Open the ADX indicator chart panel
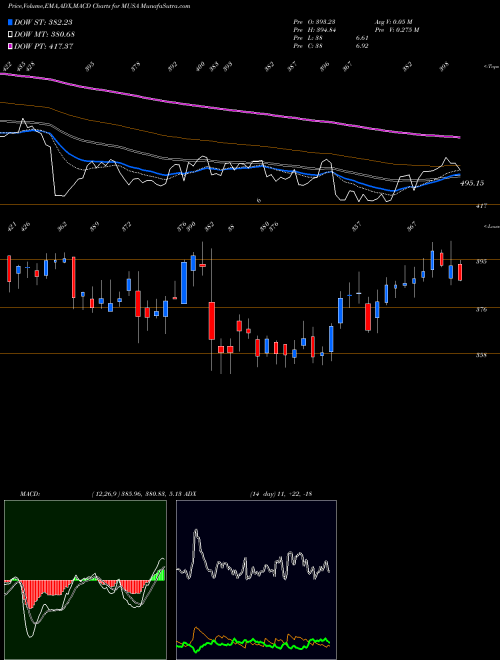The image size is (500, 660). [256, 580]
